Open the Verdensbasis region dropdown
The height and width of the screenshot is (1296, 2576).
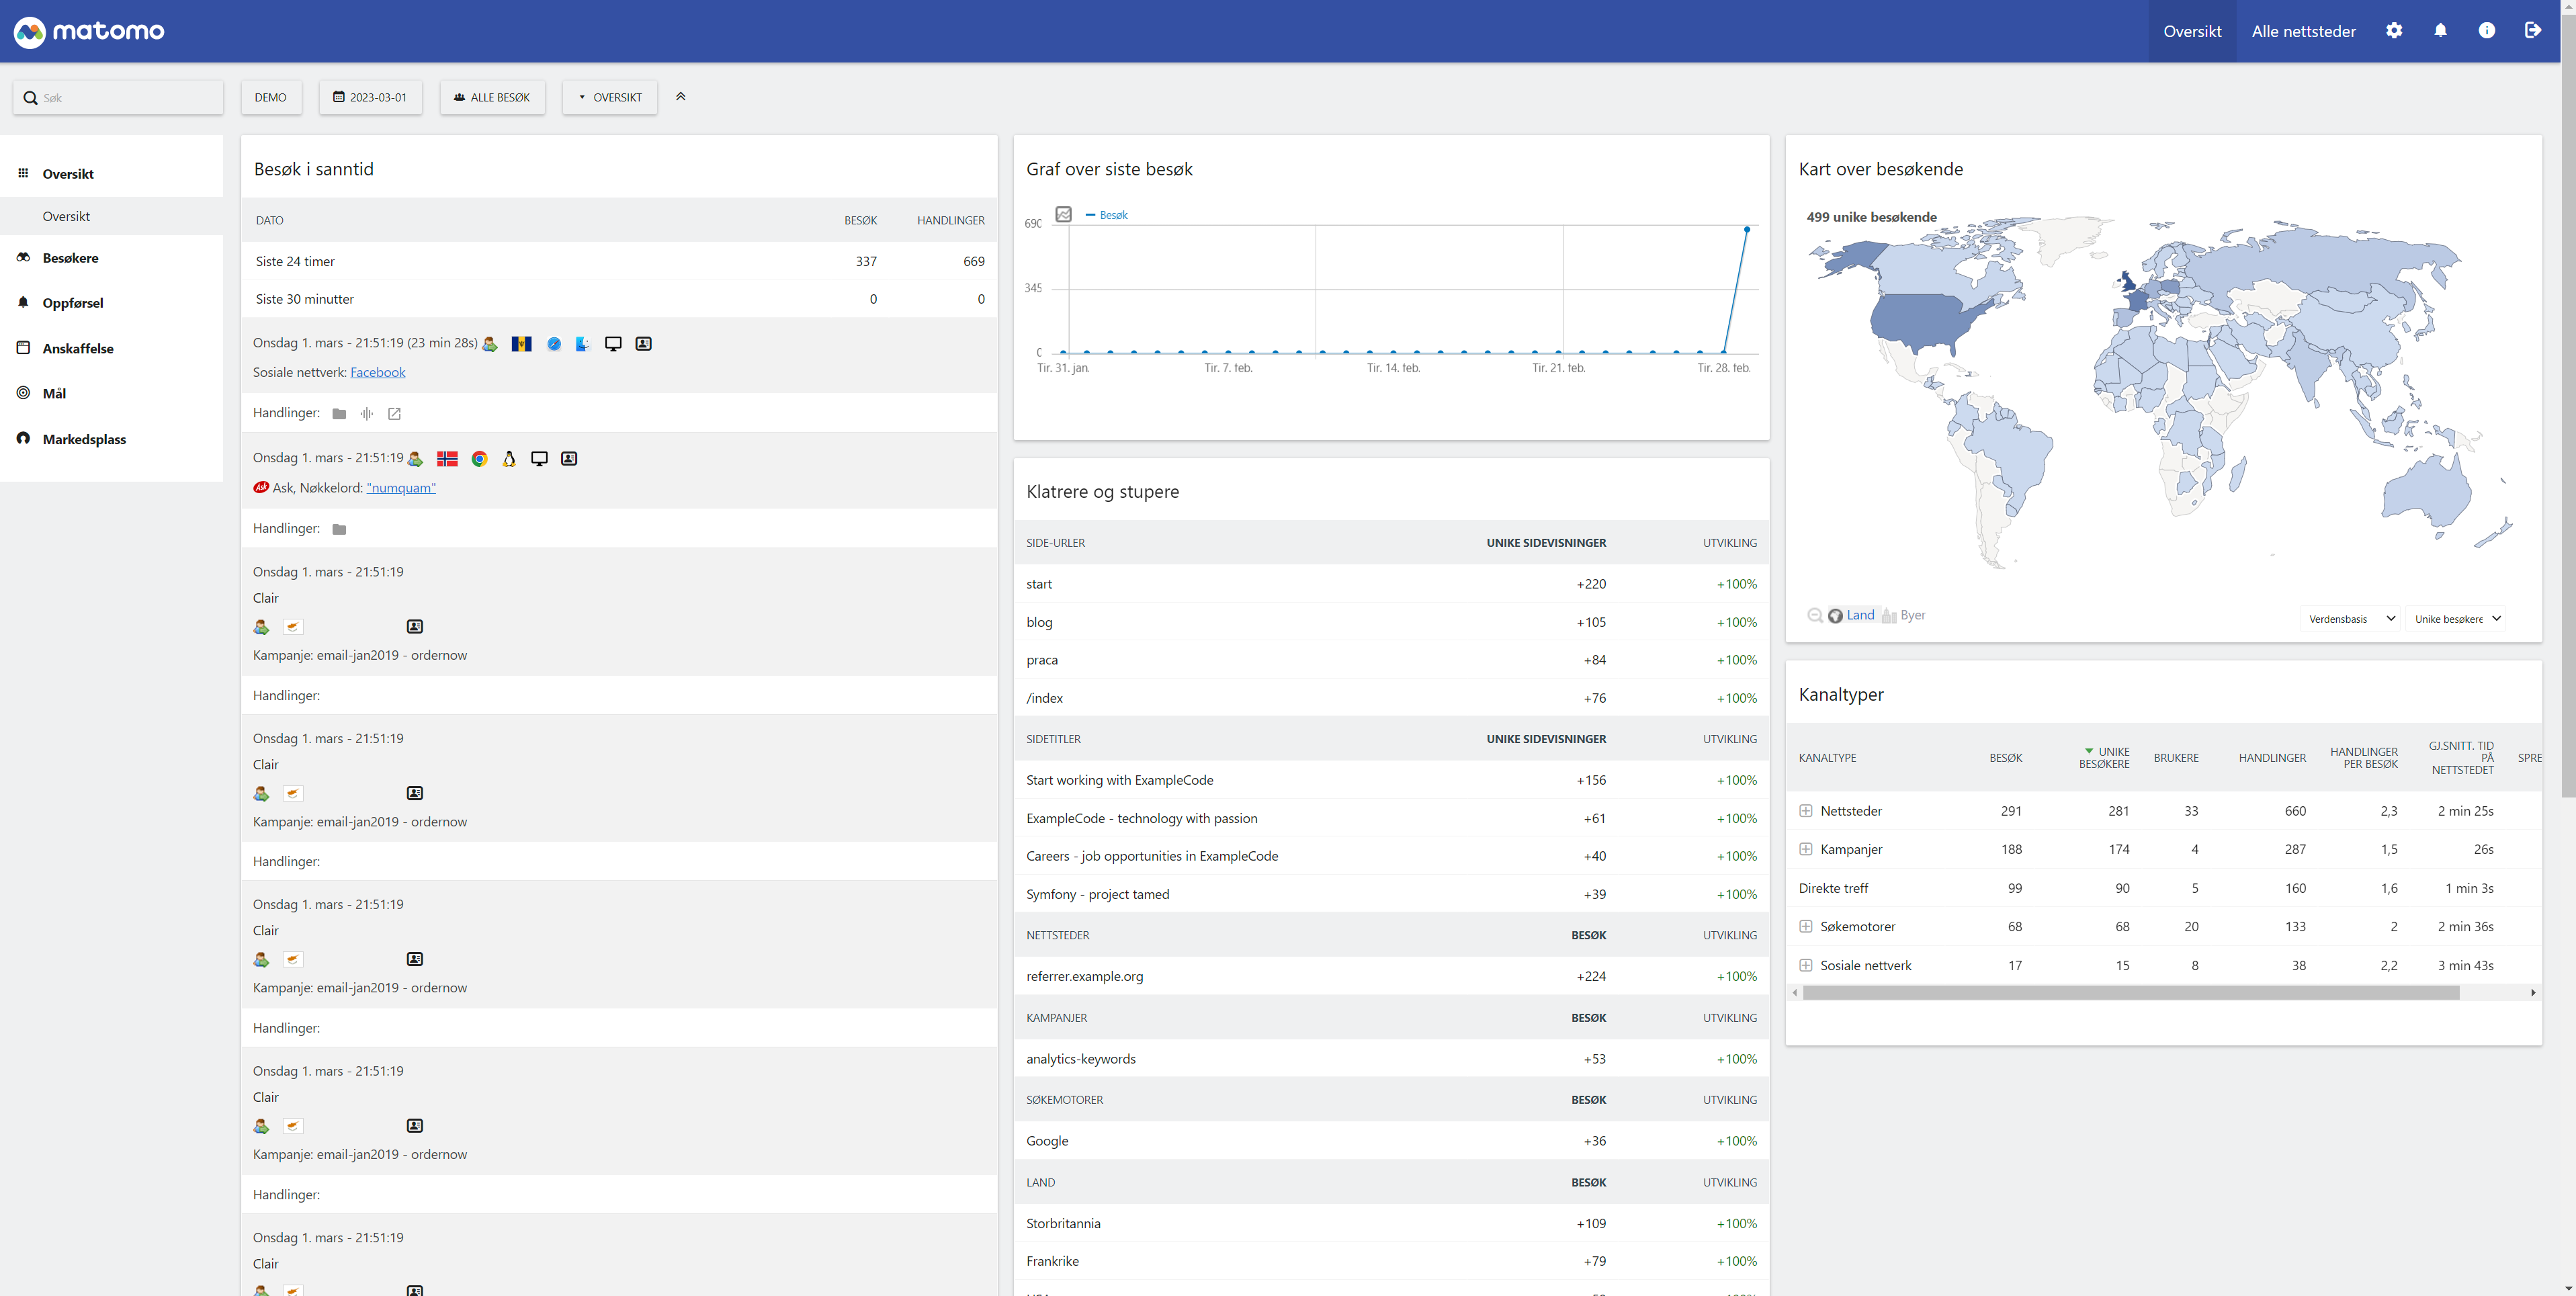tap(2351, 619)
